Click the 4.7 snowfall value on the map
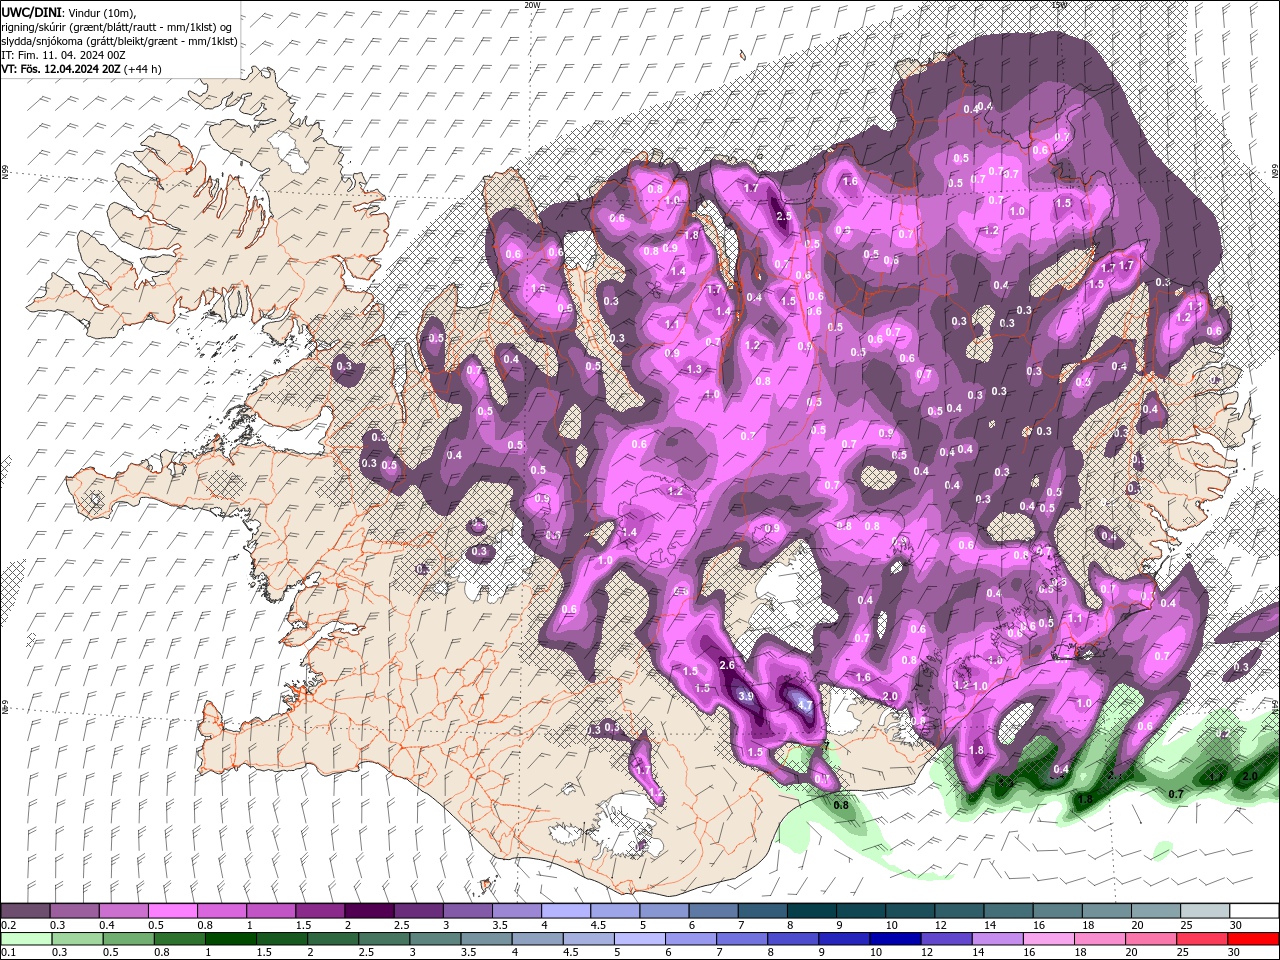This screenshot has width=1280, height=960. 805,705
